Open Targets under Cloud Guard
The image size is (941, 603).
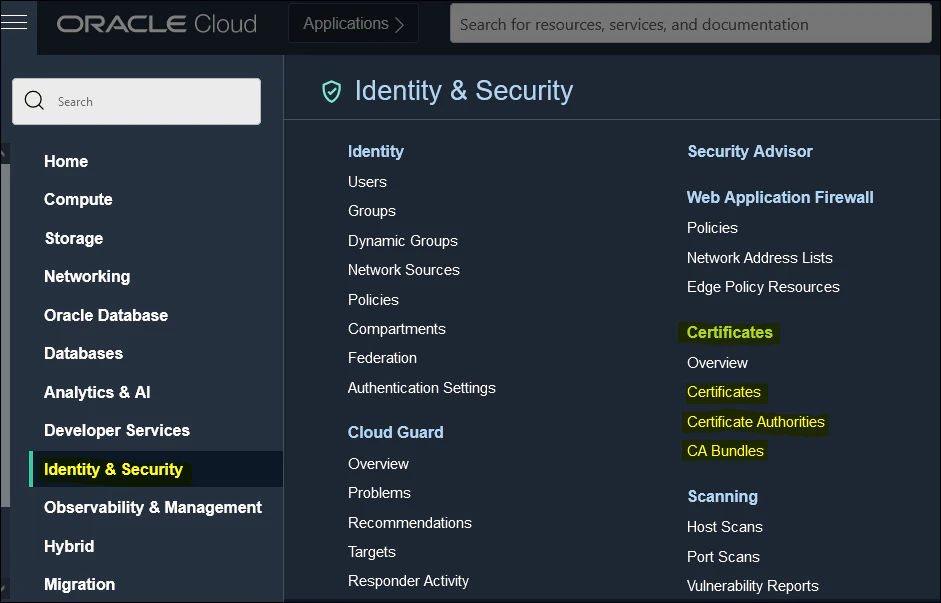[371, 552]
